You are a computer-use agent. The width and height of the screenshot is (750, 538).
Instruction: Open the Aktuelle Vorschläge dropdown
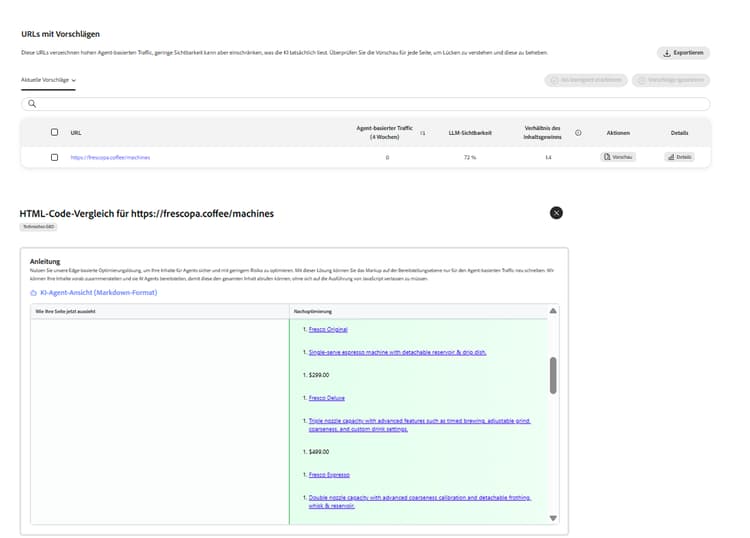tap(48, 80)
